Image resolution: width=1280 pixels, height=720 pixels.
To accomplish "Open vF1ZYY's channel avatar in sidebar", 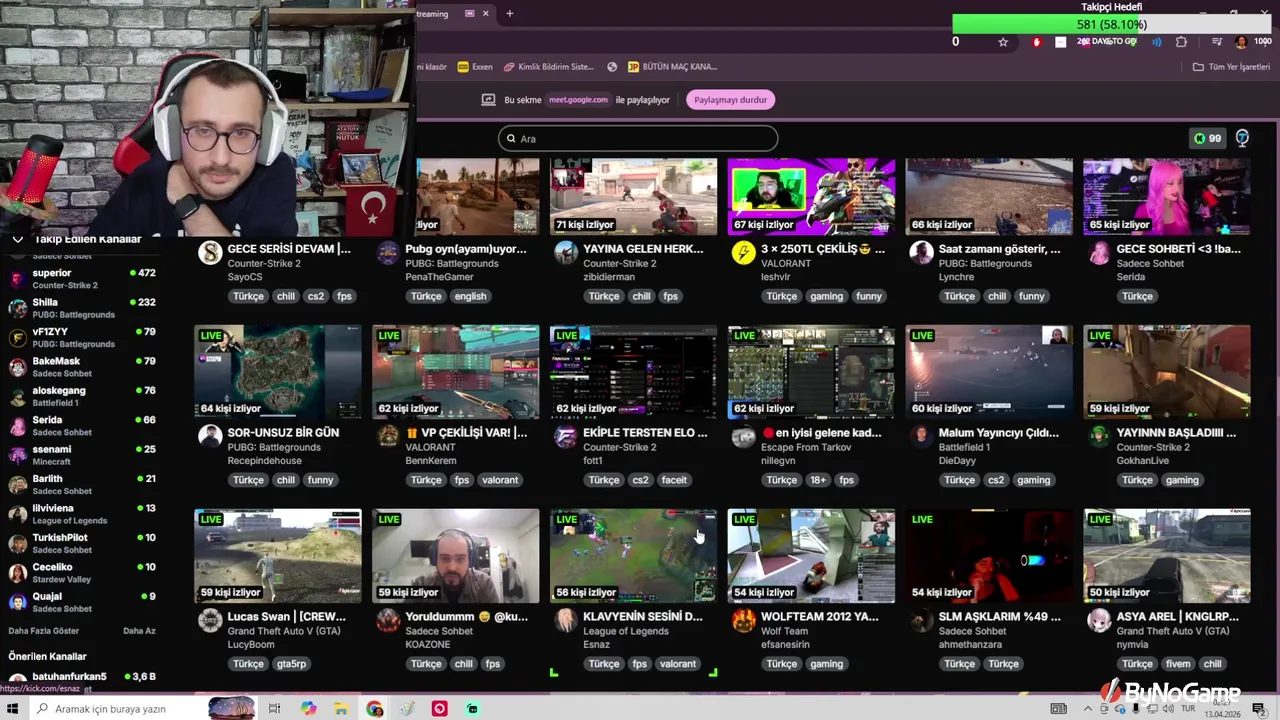I will point(17,338).
